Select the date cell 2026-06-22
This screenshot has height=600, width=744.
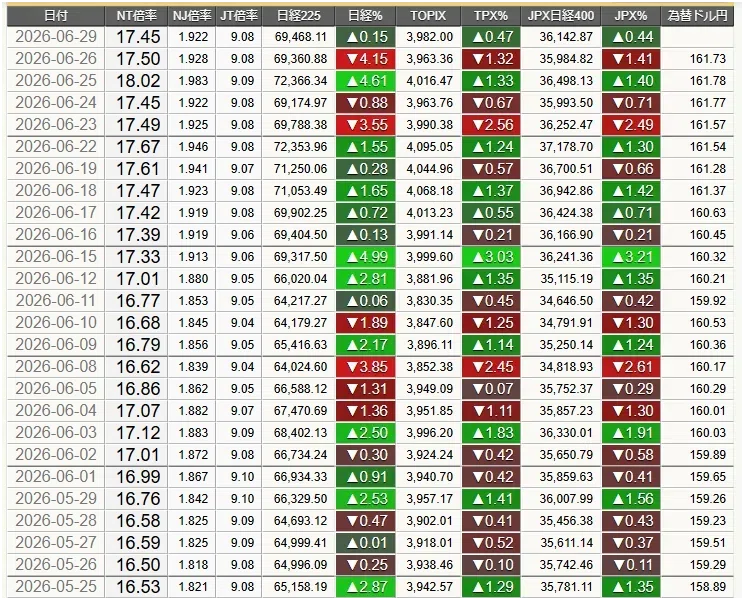click(56, 147)
